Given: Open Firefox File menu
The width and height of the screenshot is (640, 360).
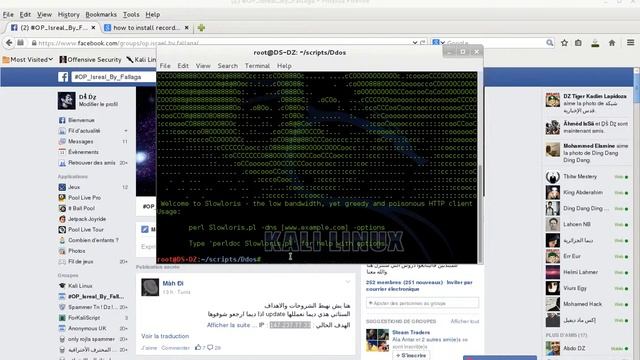Looking at the screenshot, I should point(8,14).
